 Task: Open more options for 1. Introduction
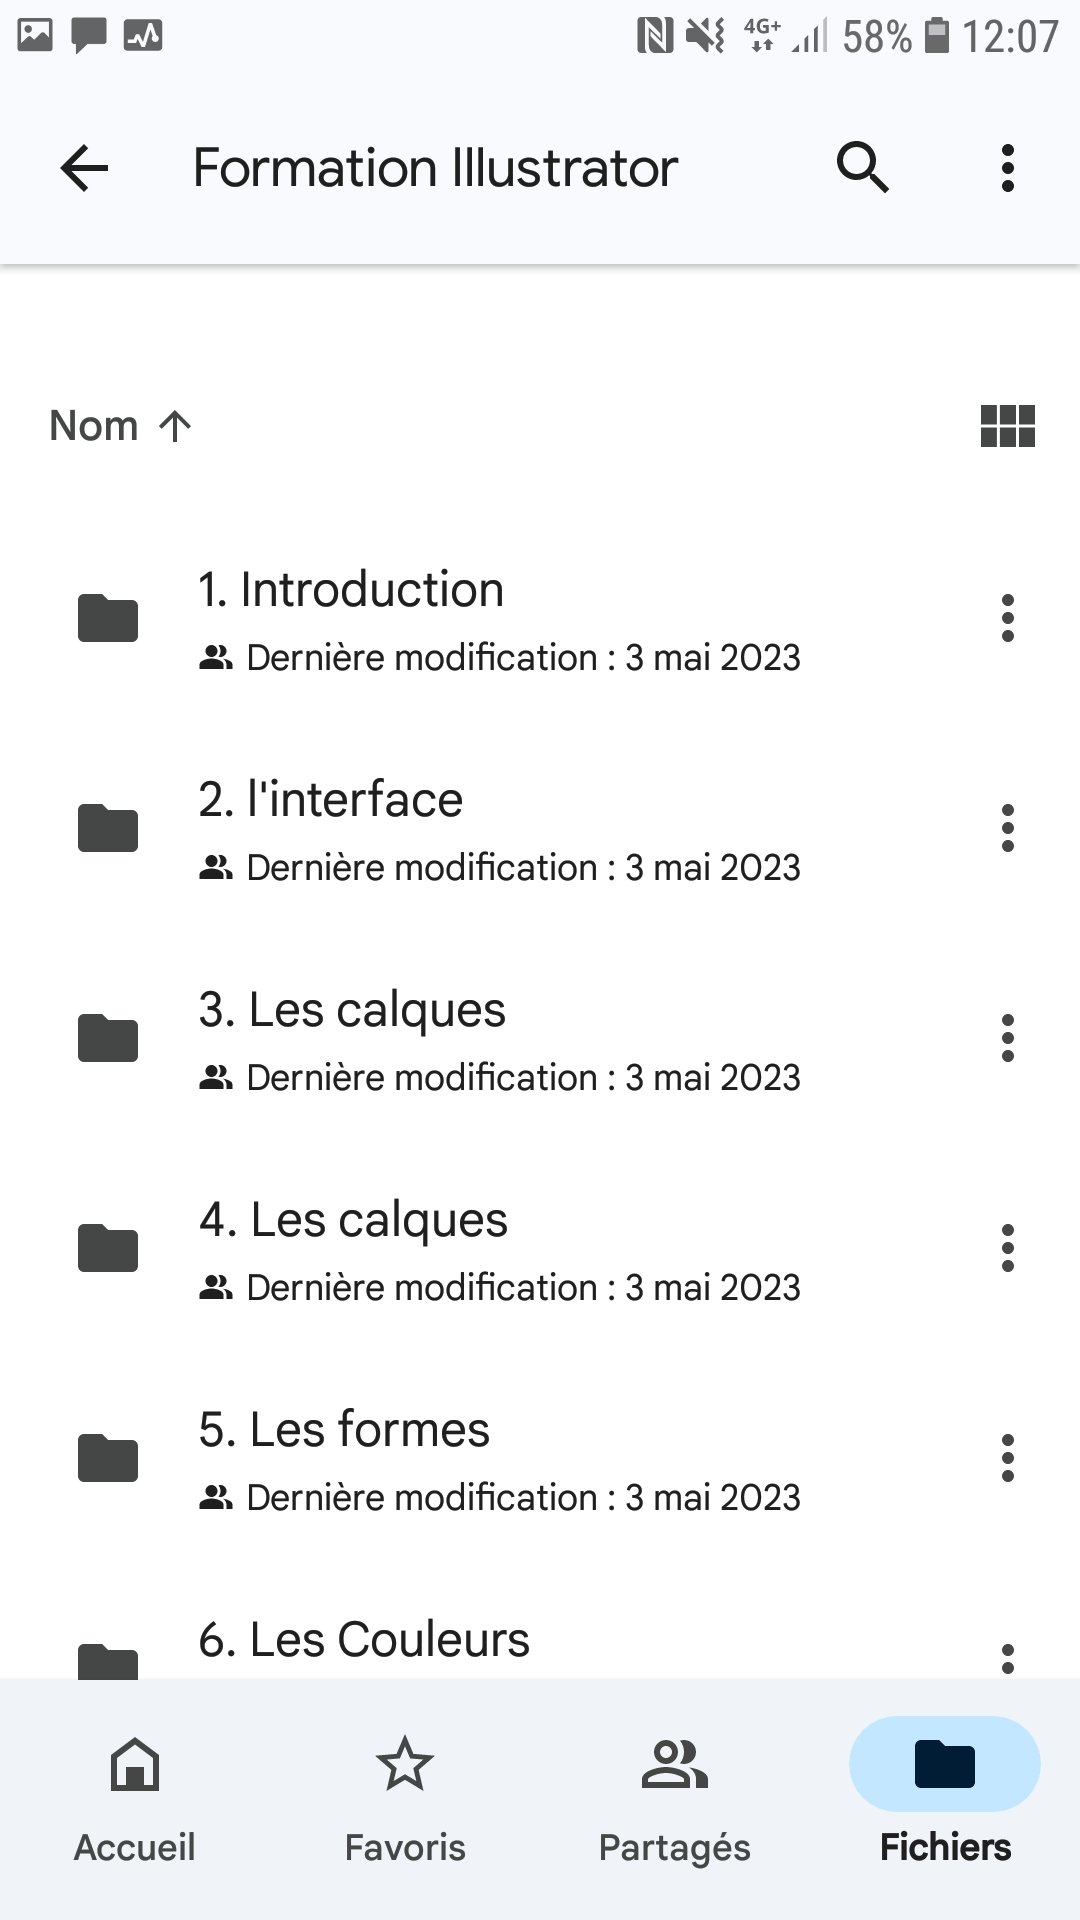1007,618
